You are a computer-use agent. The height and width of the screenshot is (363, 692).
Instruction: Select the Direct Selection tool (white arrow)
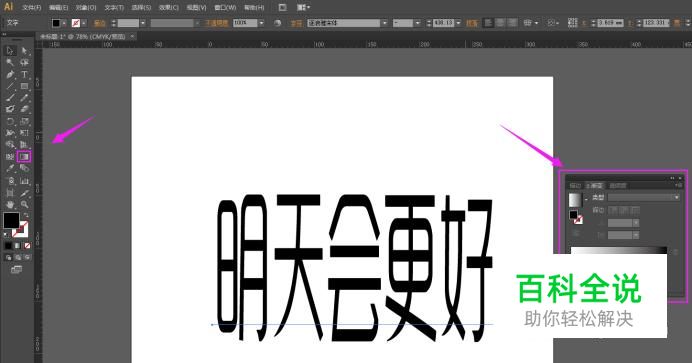(x=24, y=51)
